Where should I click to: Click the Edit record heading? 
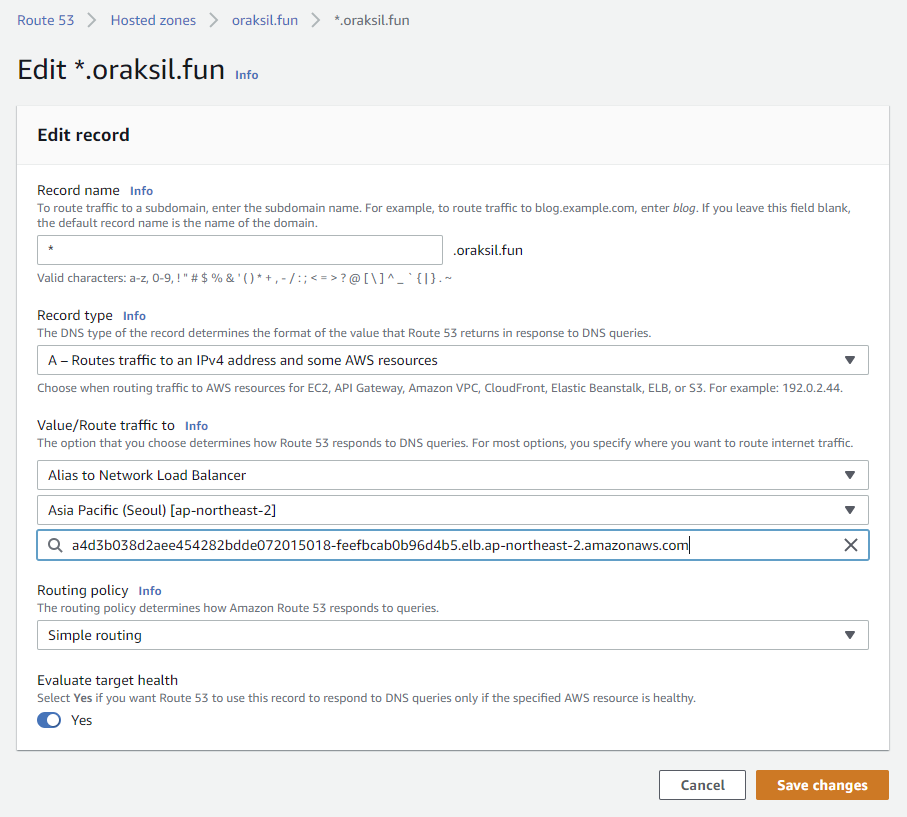(83, 135)
